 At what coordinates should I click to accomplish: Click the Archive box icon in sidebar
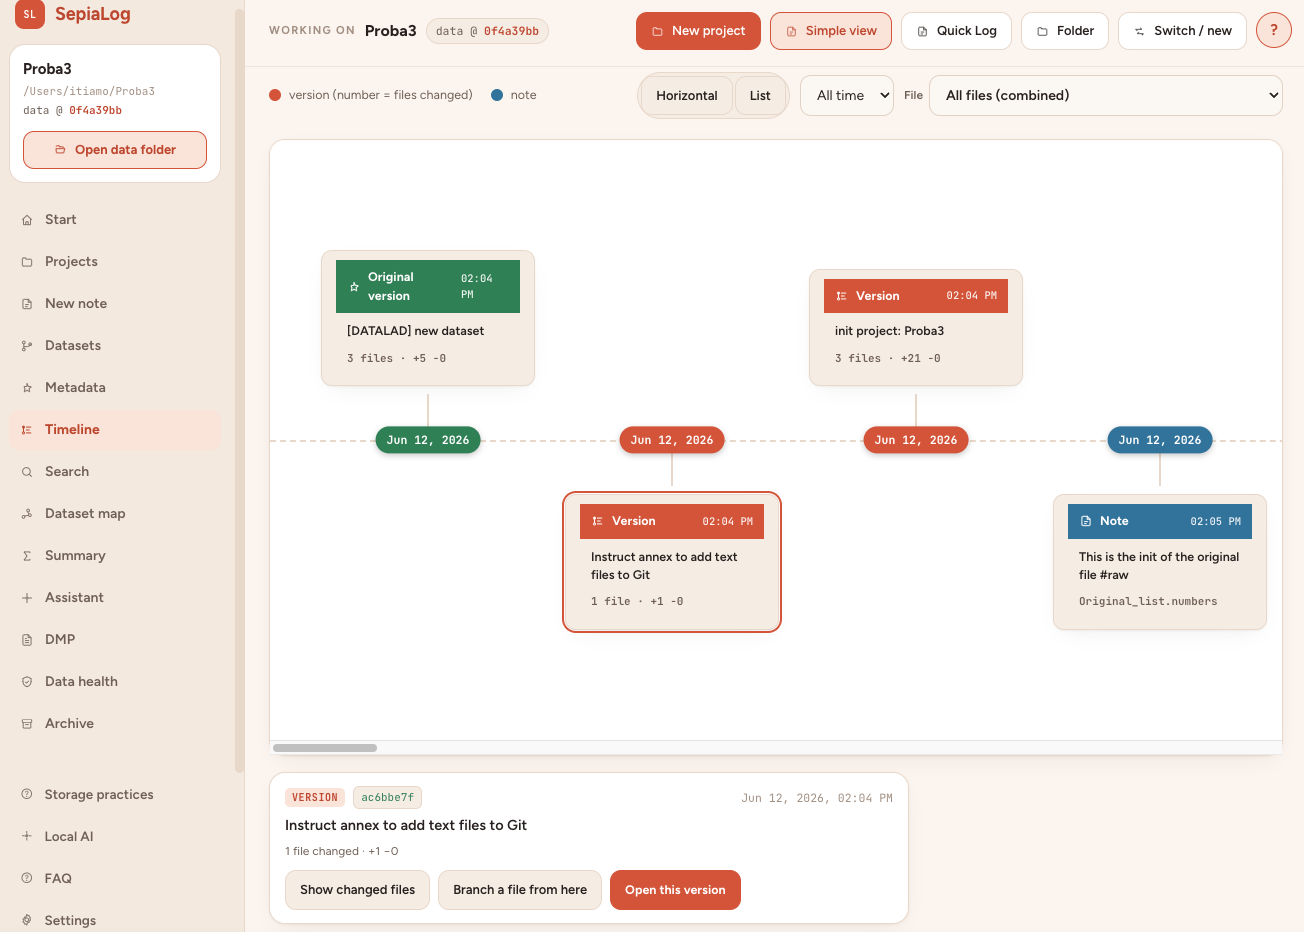click(x=27, y=724)
